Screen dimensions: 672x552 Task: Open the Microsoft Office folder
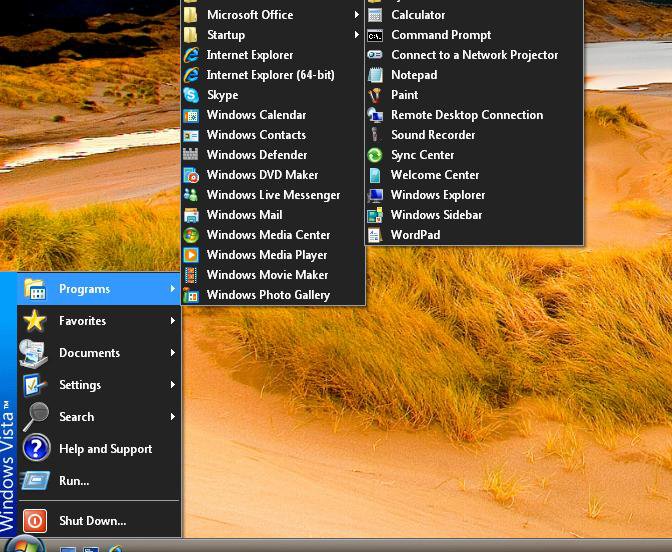pos(273,15)
